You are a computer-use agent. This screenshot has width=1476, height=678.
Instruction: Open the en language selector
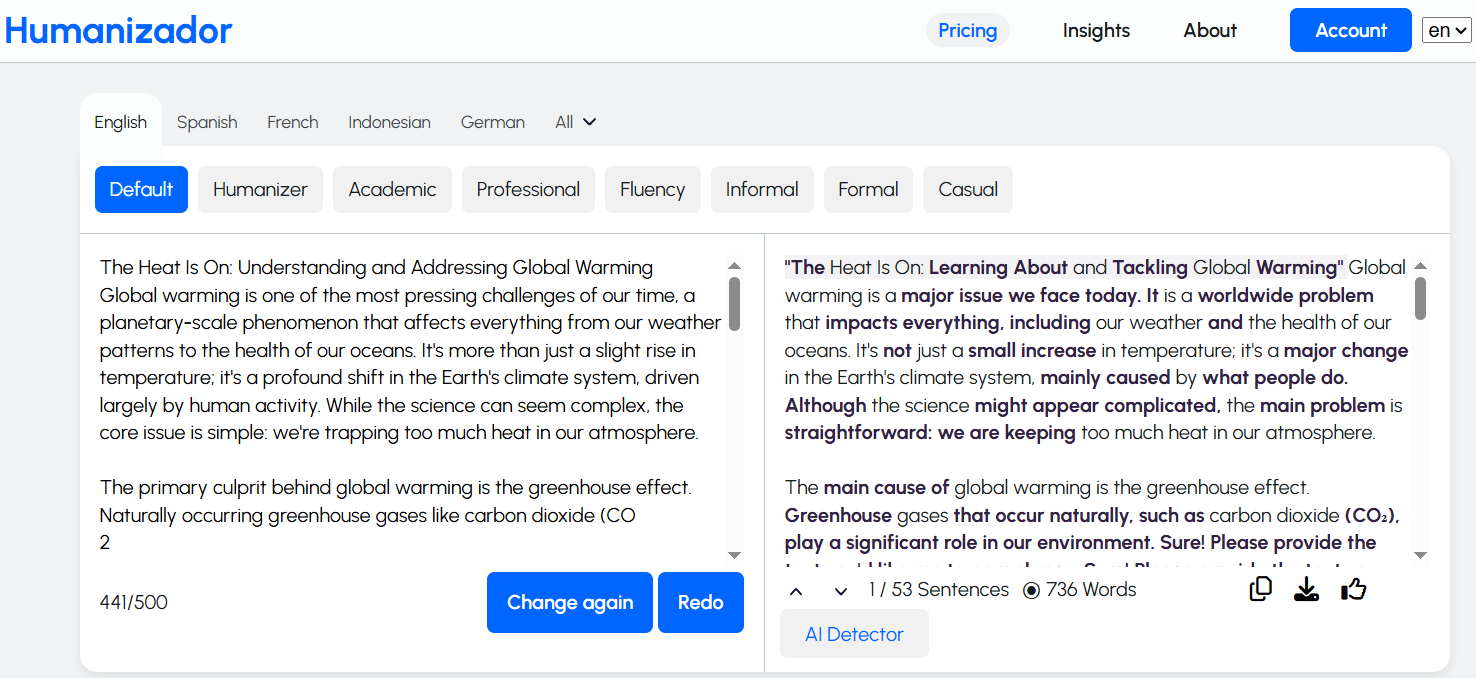(x=1446, y=30)
